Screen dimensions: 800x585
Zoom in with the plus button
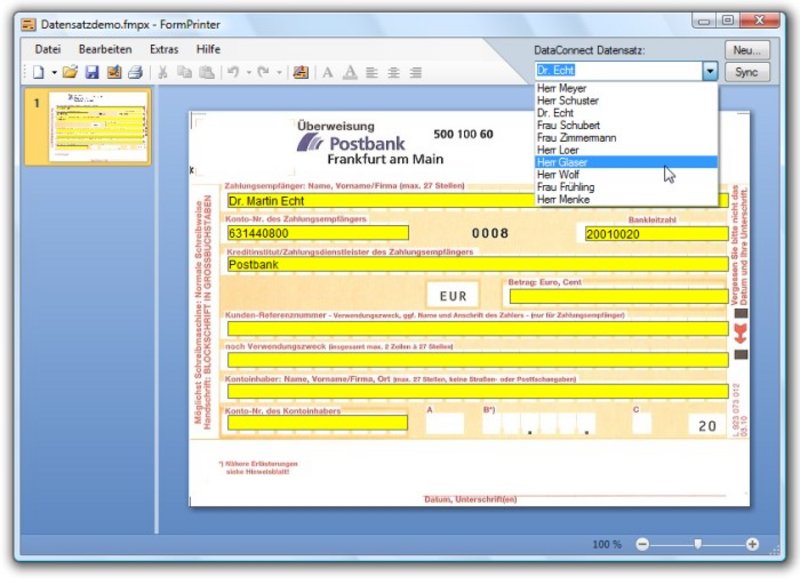753,544
